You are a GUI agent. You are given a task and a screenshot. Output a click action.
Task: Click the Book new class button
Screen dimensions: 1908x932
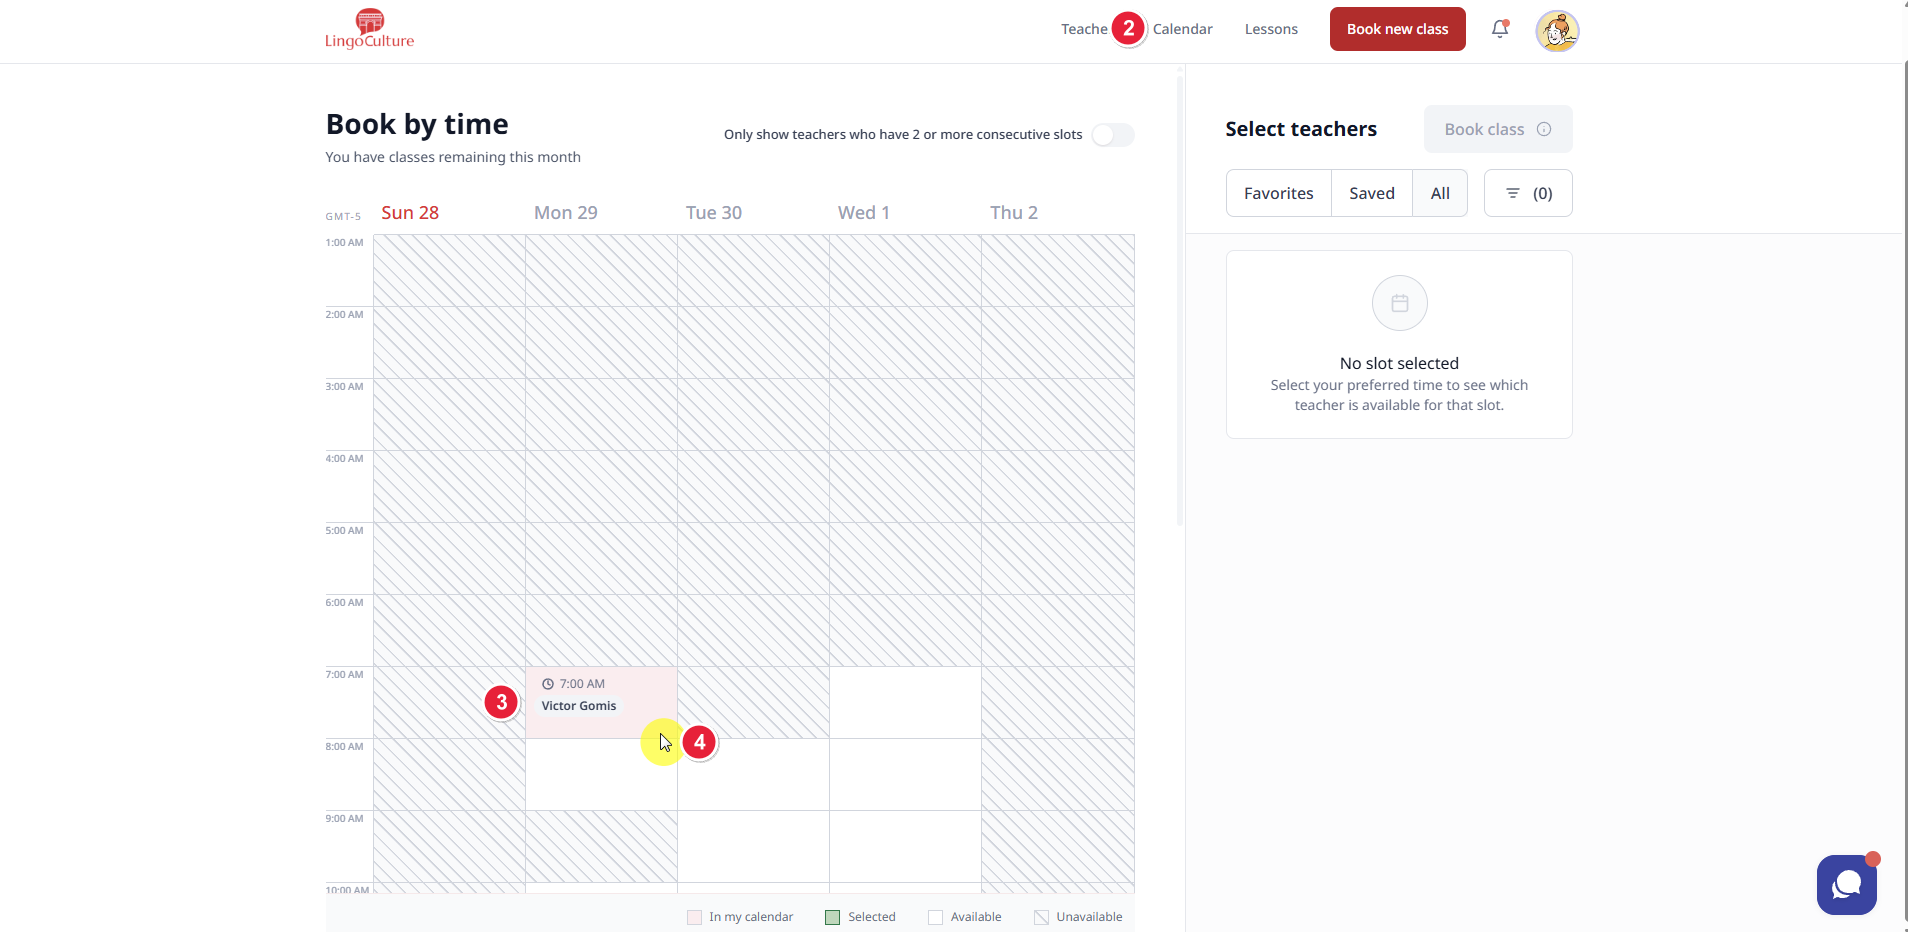(1397, 29)
